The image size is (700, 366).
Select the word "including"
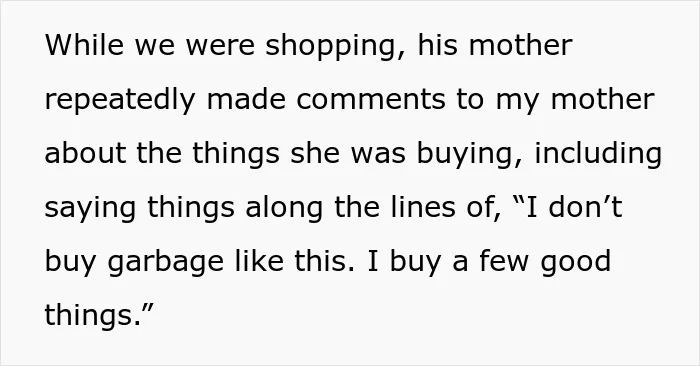pyautogui.click(x=598, y=155)
